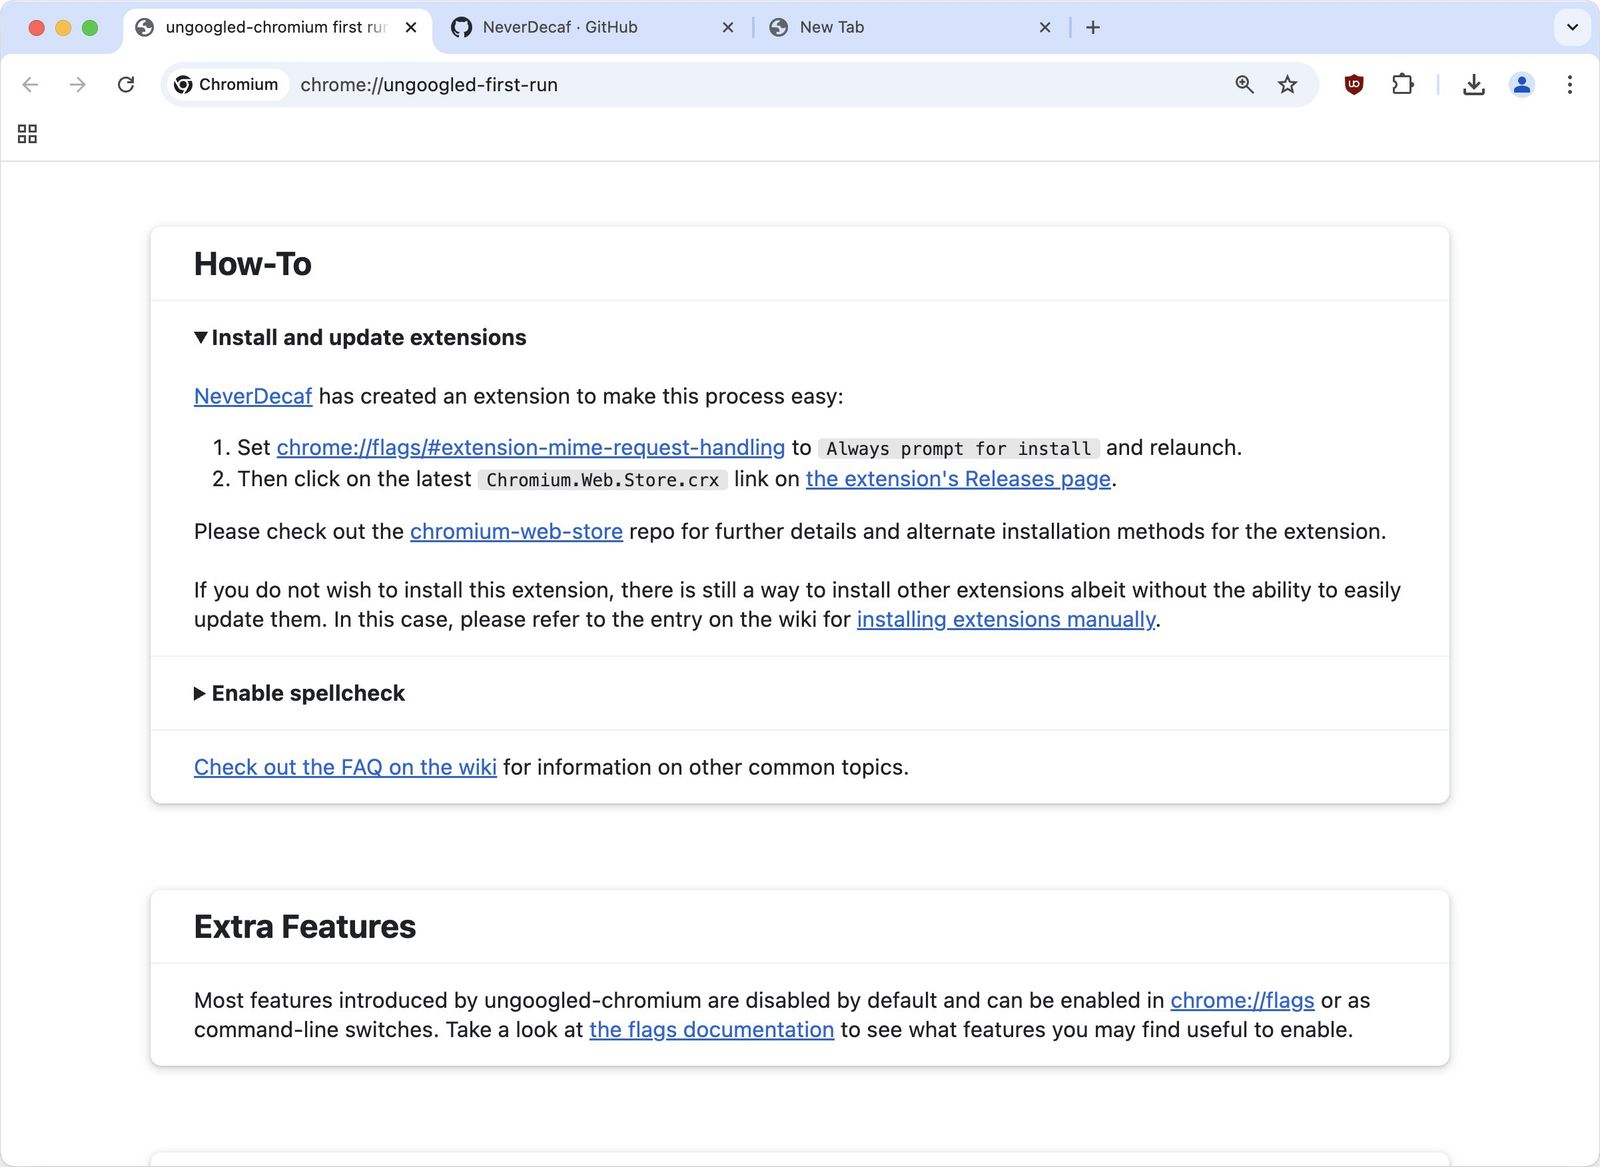Click the zoom magnifier icon in the address bar
Viewport: 1600px width, 1167px height.
pyautogui.click(x=1243, y=85)
